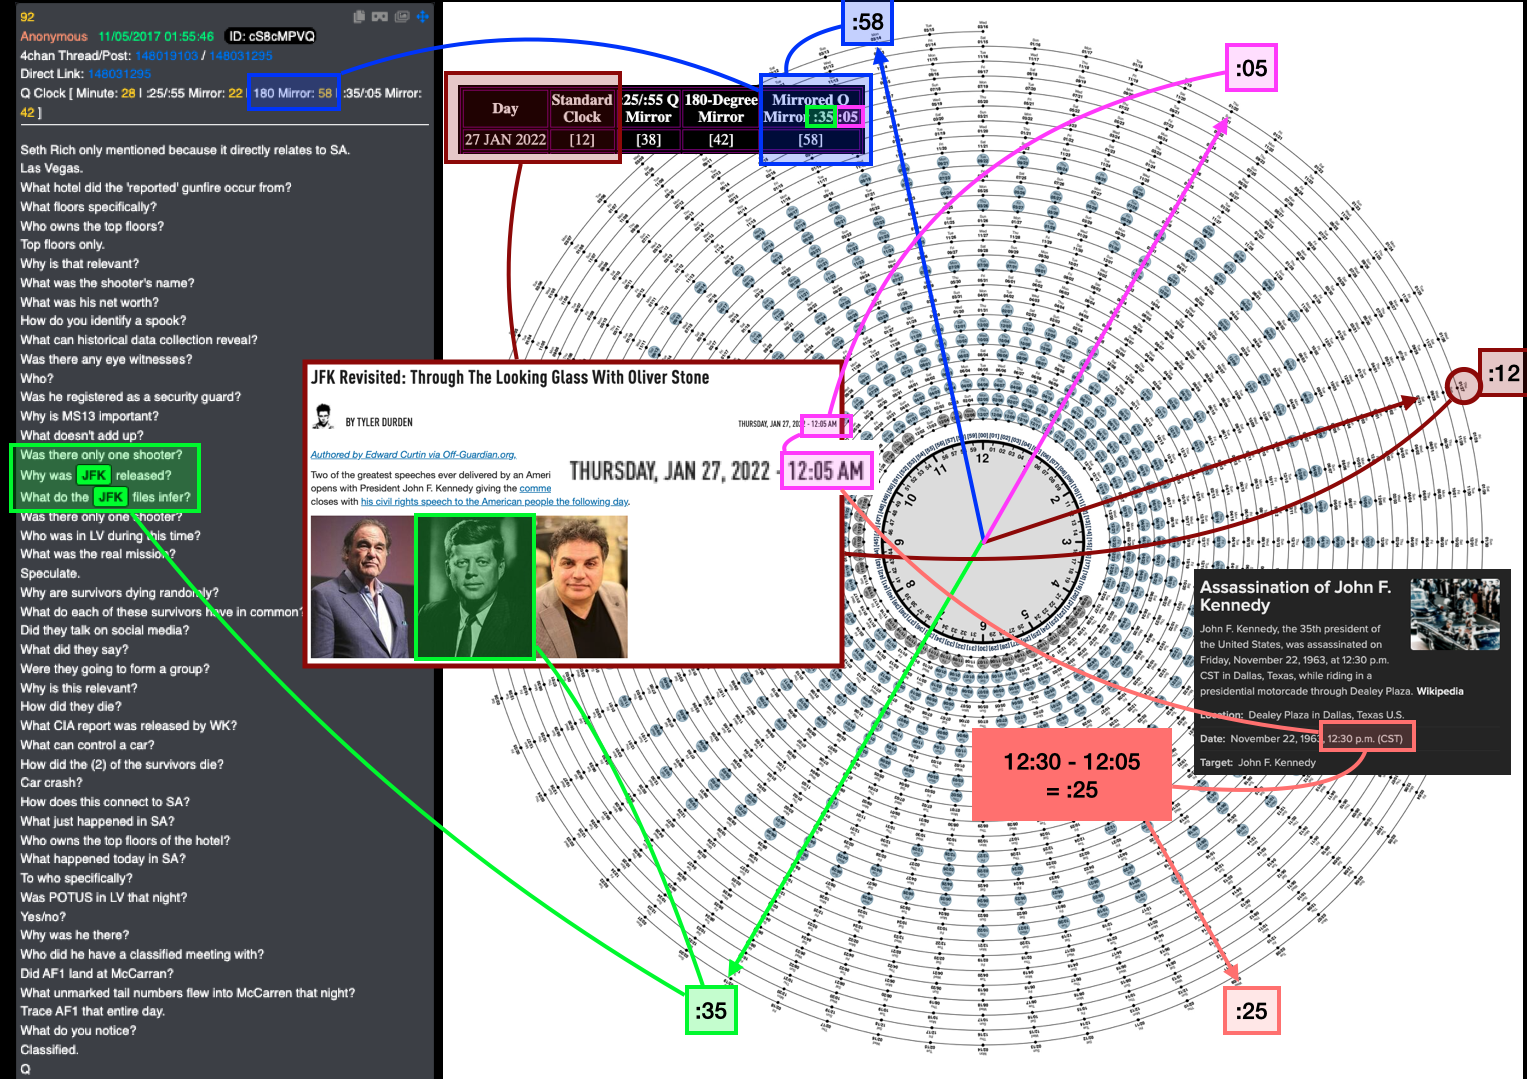Follow the Wikipedia link in assassination card
The height and width of the screenshot is (1079, 1527).
pyautogui.click(x=1440, y=691)
